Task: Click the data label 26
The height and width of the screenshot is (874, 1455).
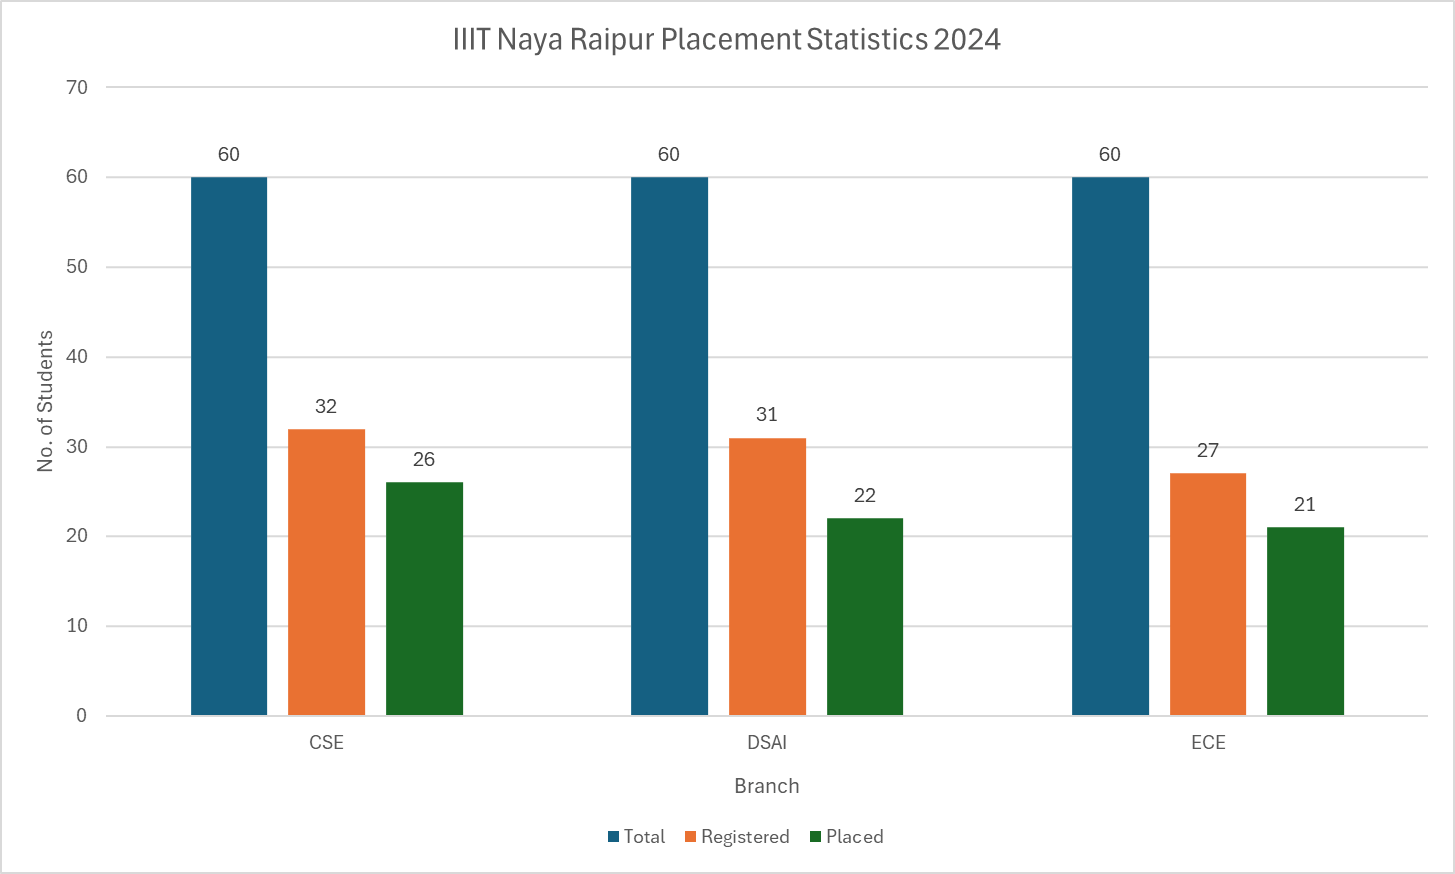Action: 424,459
